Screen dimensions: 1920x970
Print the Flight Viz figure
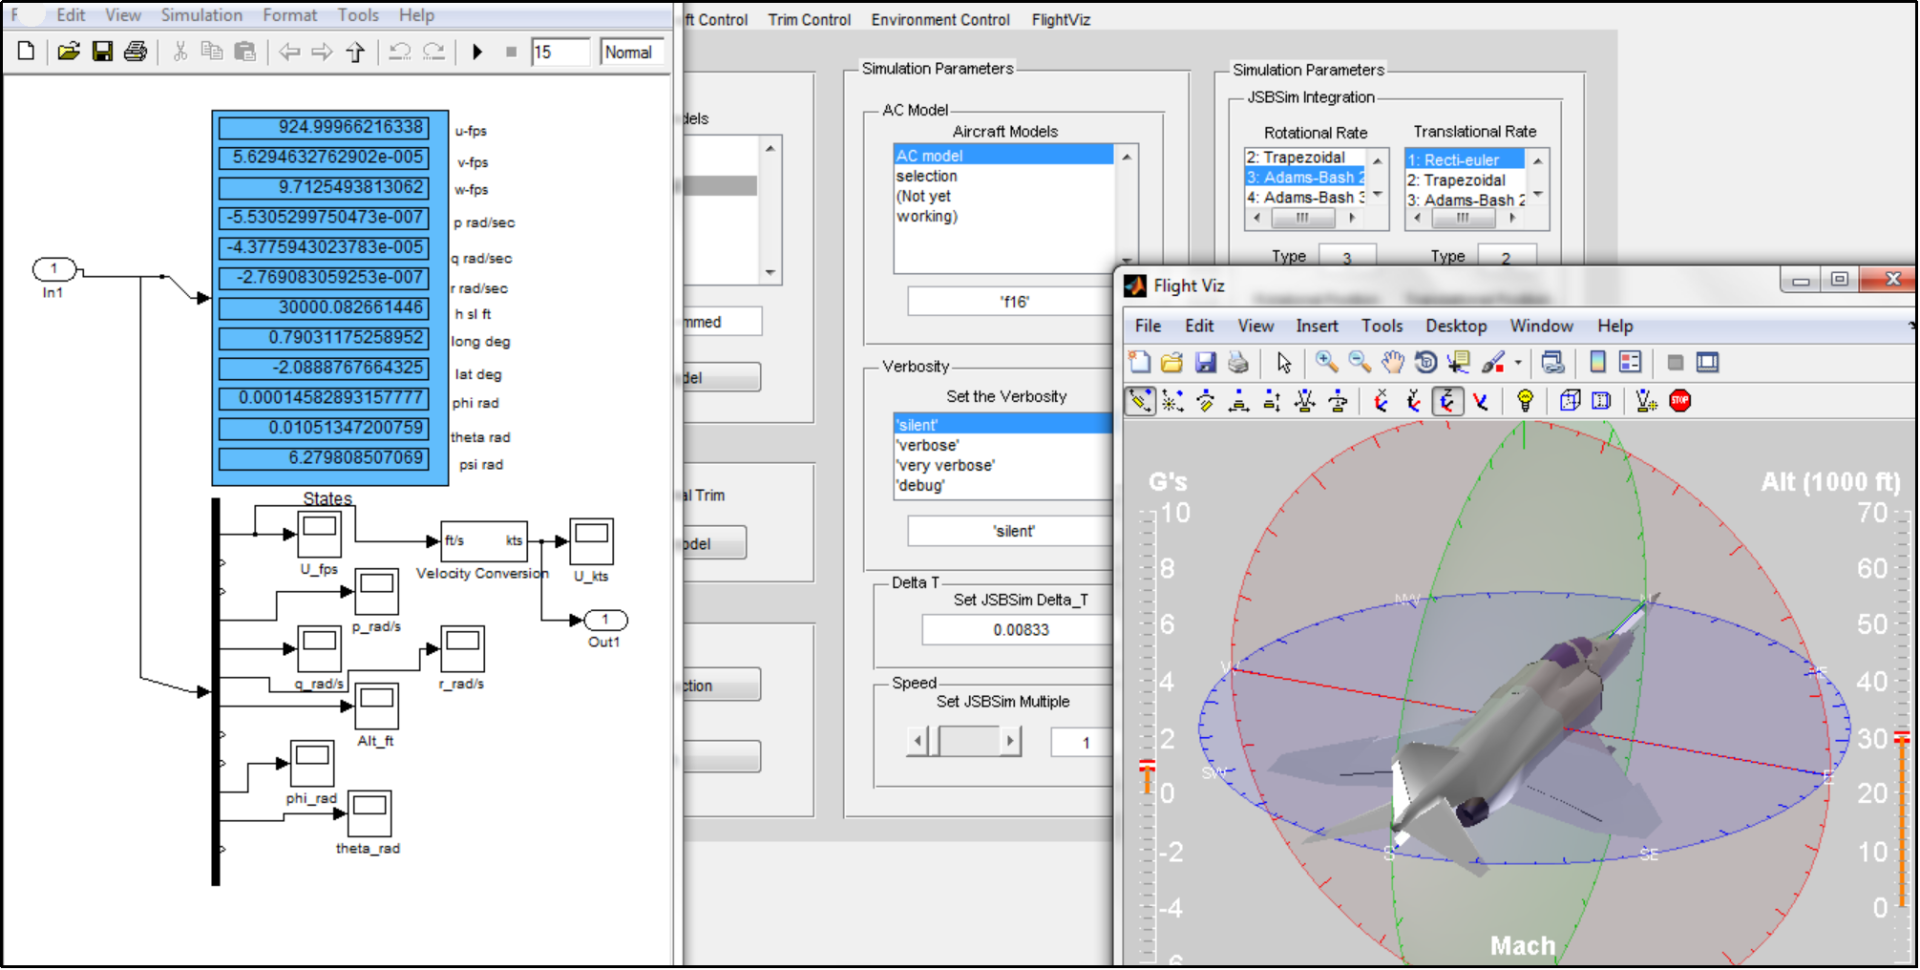click(1238, 362)
